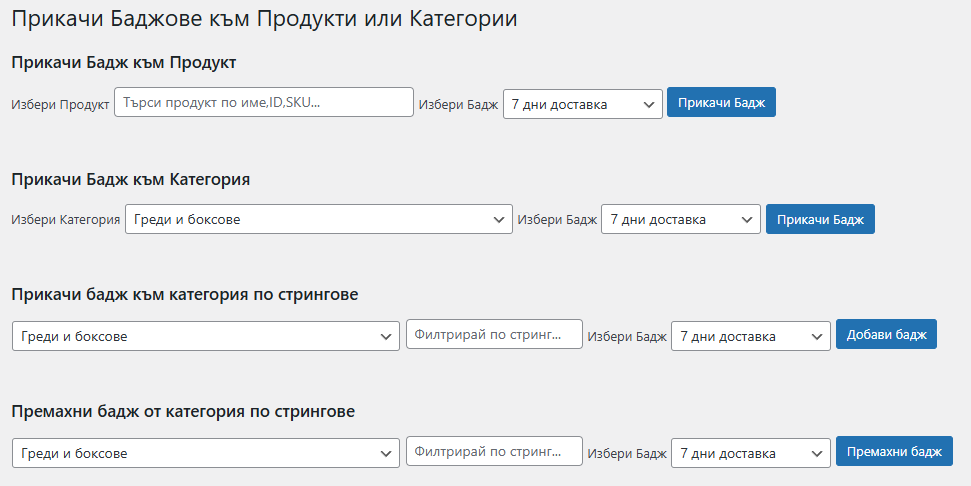The height and width of the screenshot is (486, 971).
Task: Open category dropdown under Прикачи бадж към категория по стрингове
Action: [x=206, y=336]
